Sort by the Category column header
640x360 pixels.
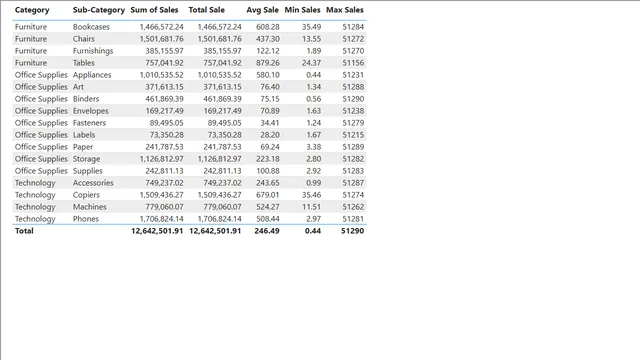pyautogui.click(x=32, y=10)
